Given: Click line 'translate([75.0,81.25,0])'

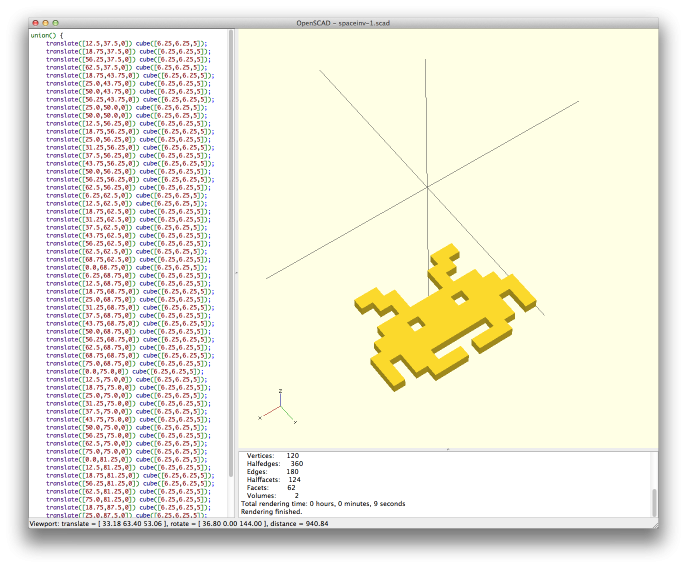Looking at the screenshot, I should click(128, 500).
